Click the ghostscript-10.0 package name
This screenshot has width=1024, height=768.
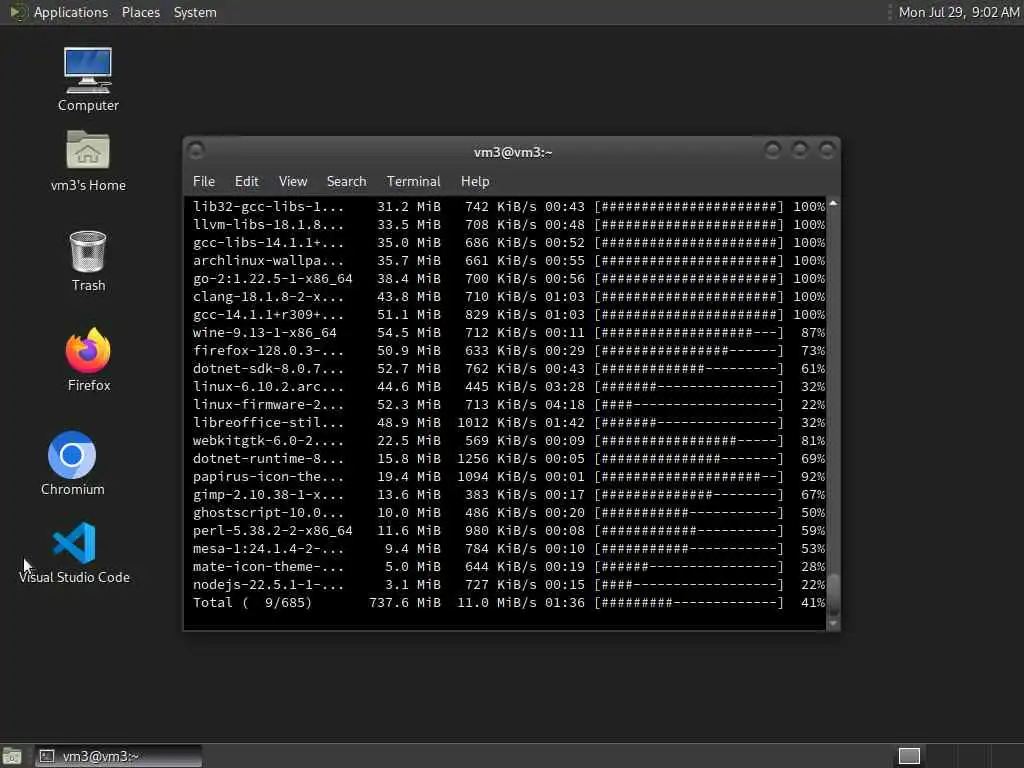point(268,513)
